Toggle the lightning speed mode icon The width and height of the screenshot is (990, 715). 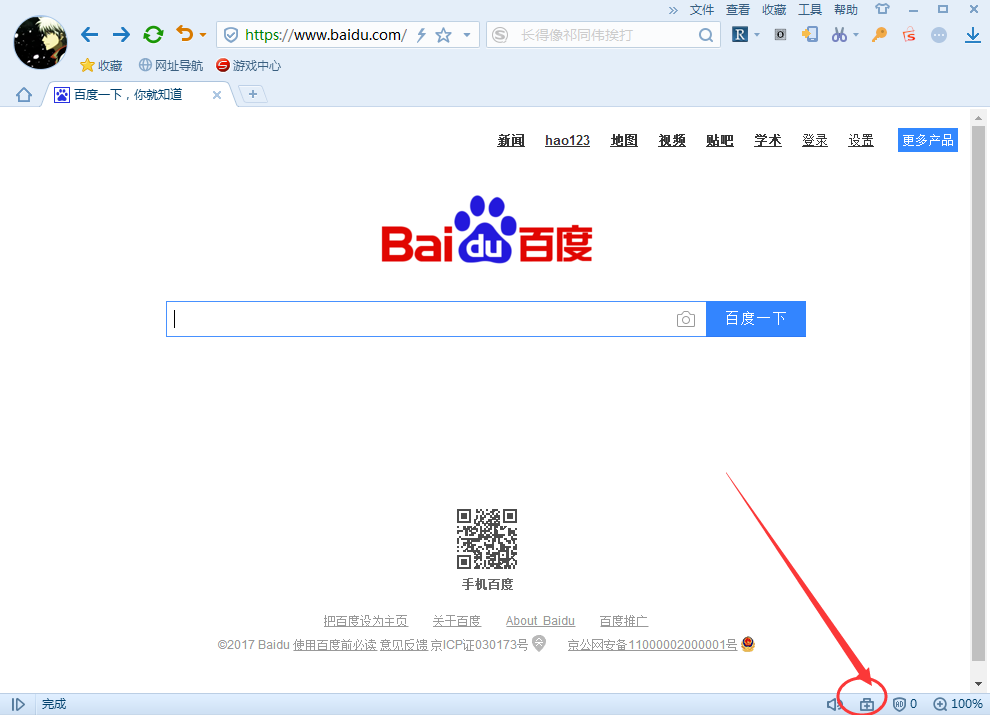[x=422, y=35]
